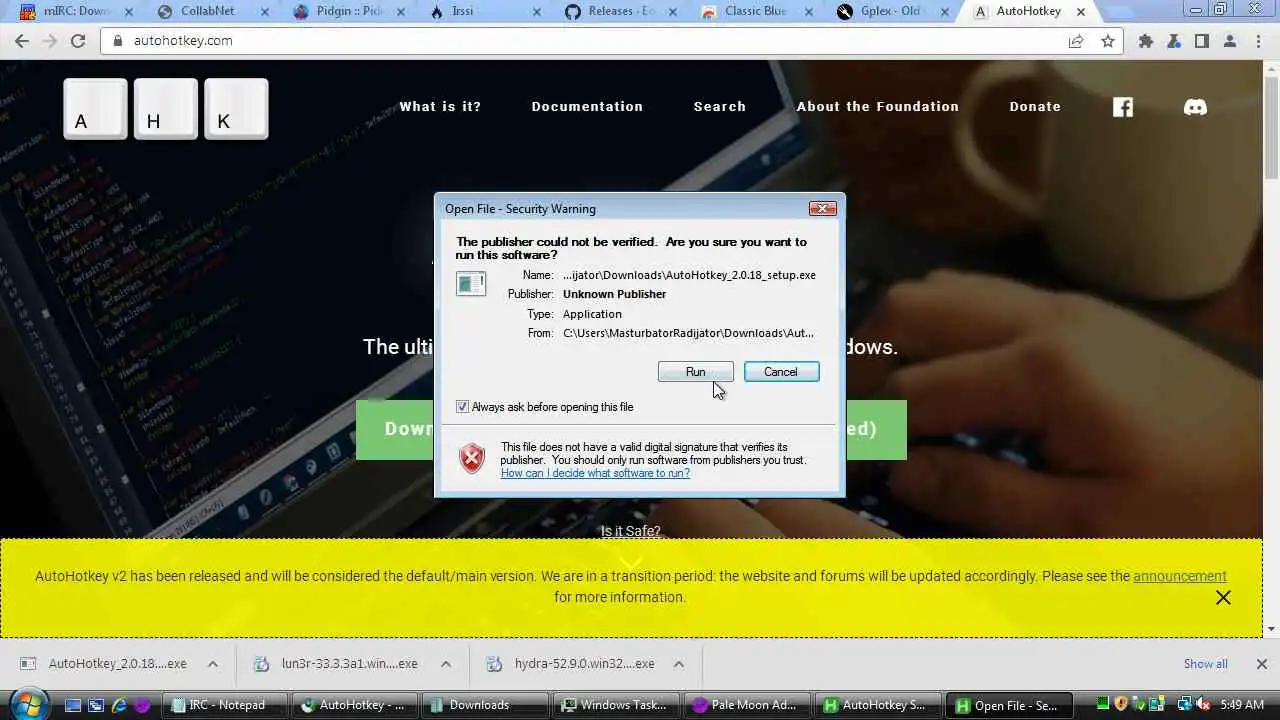Expand options for lun3r-33.3.3a1 download
The height and width of the screenshot is (720, 1280).
coord(446,664)
